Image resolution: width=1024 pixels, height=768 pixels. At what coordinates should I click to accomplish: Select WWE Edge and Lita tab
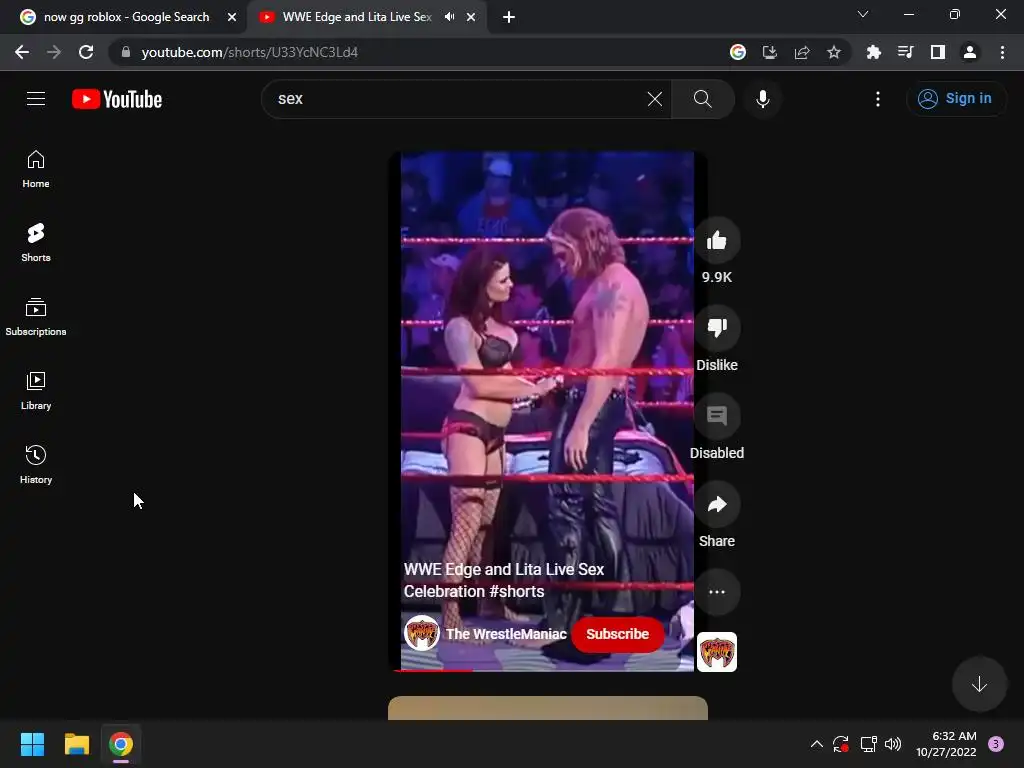click(x=357, y=17)
